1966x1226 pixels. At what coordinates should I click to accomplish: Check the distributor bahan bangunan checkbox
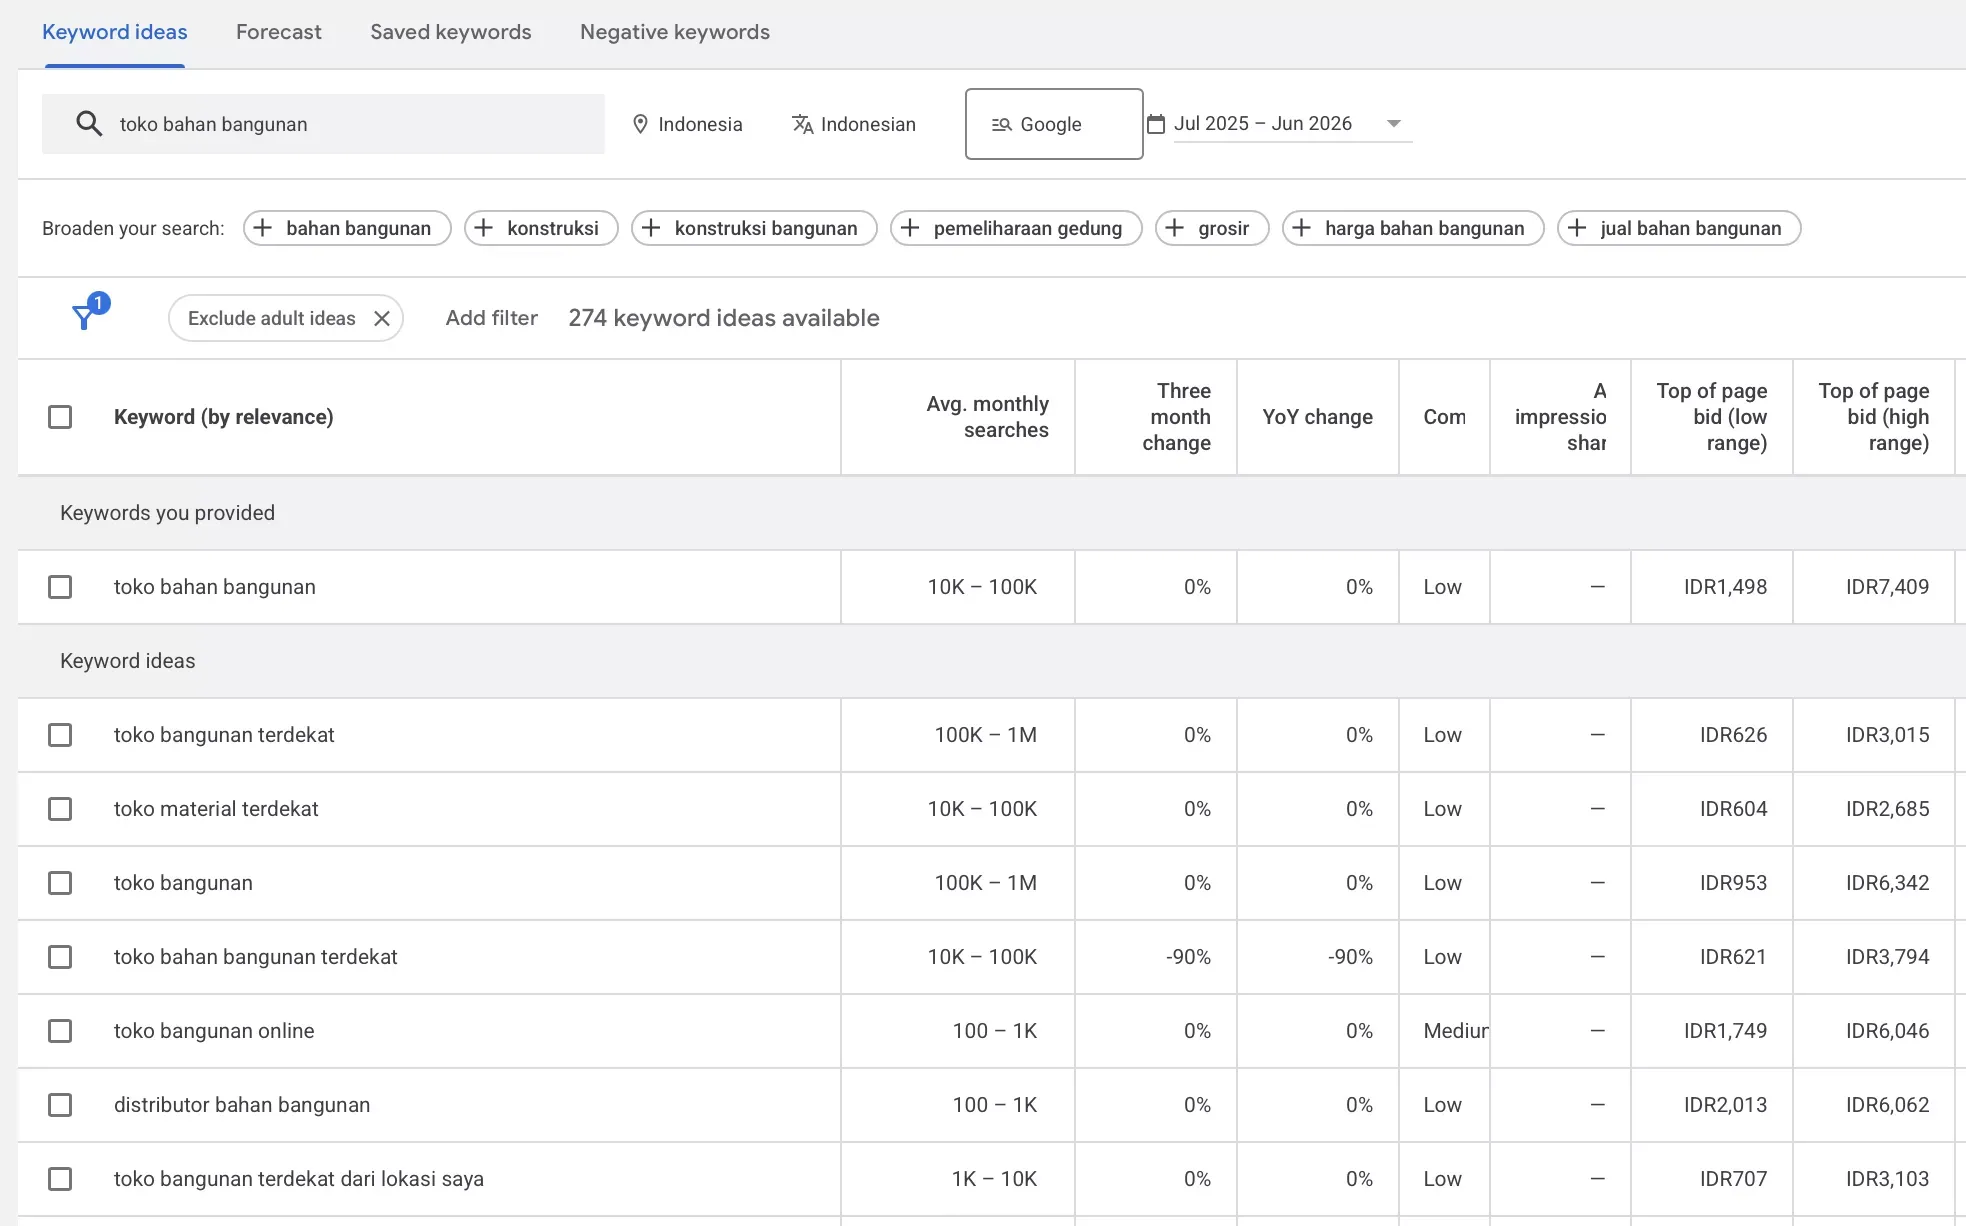click(x=60, y=1105)
